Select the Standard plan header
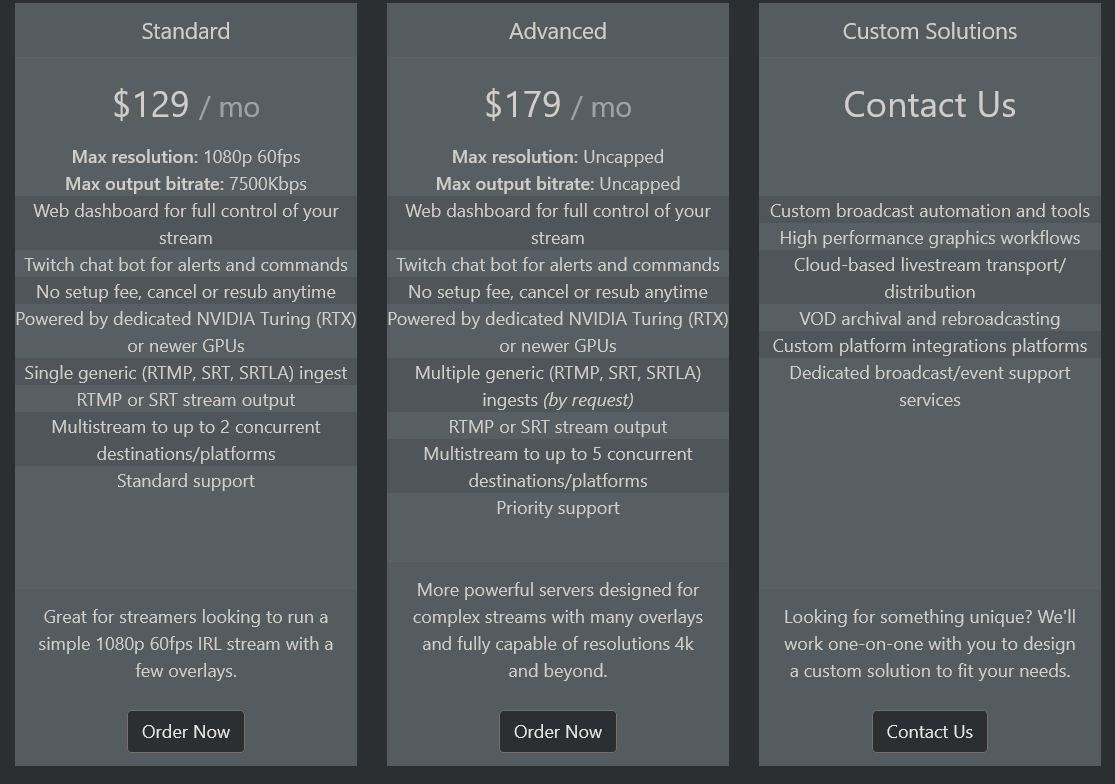This screenshot has width=1115, height=784. (x=186, y=31)
